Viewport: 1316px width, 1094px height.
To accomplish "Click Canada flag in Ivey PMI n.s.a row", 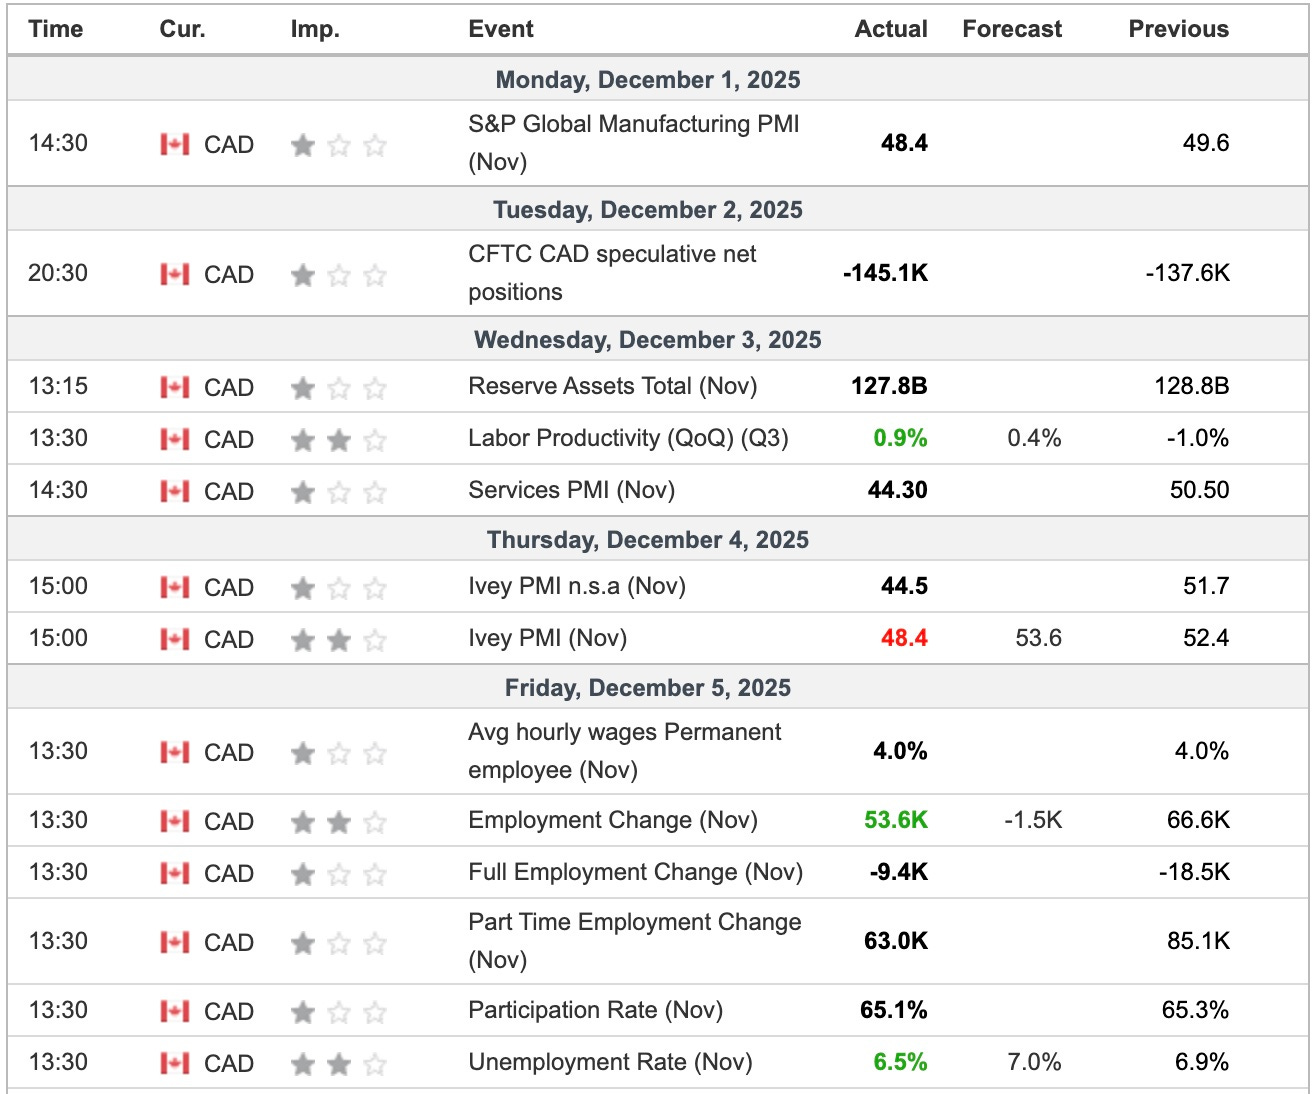I will click(x=175, y=588).
